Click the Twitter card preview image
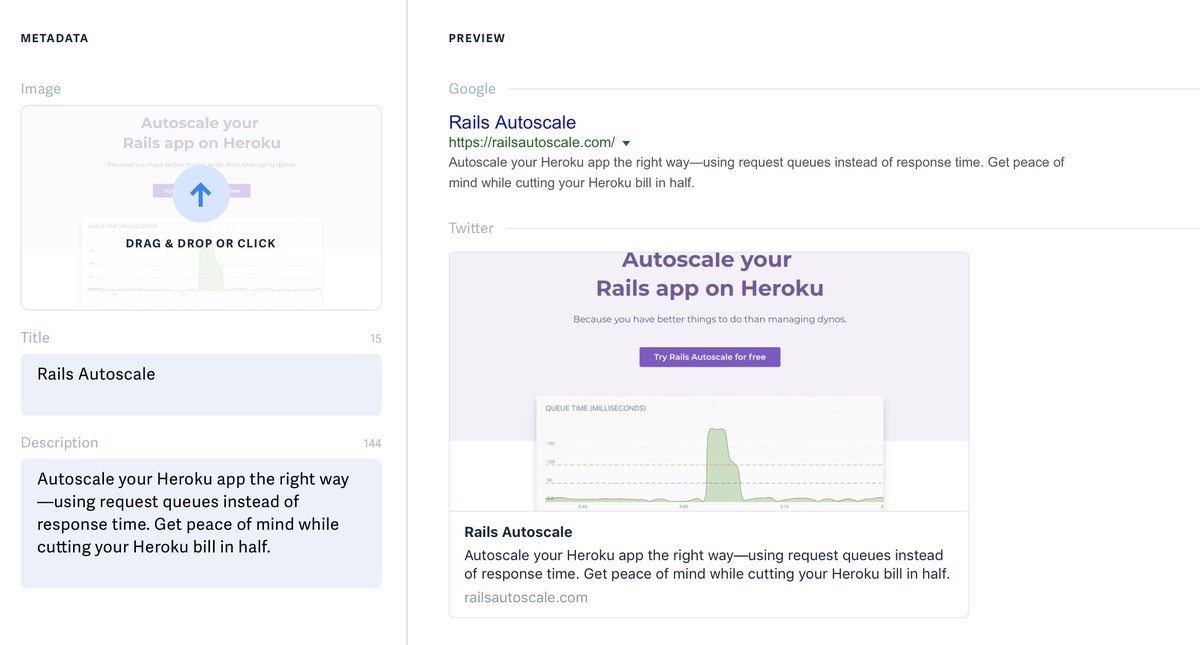 coord(709,382)
